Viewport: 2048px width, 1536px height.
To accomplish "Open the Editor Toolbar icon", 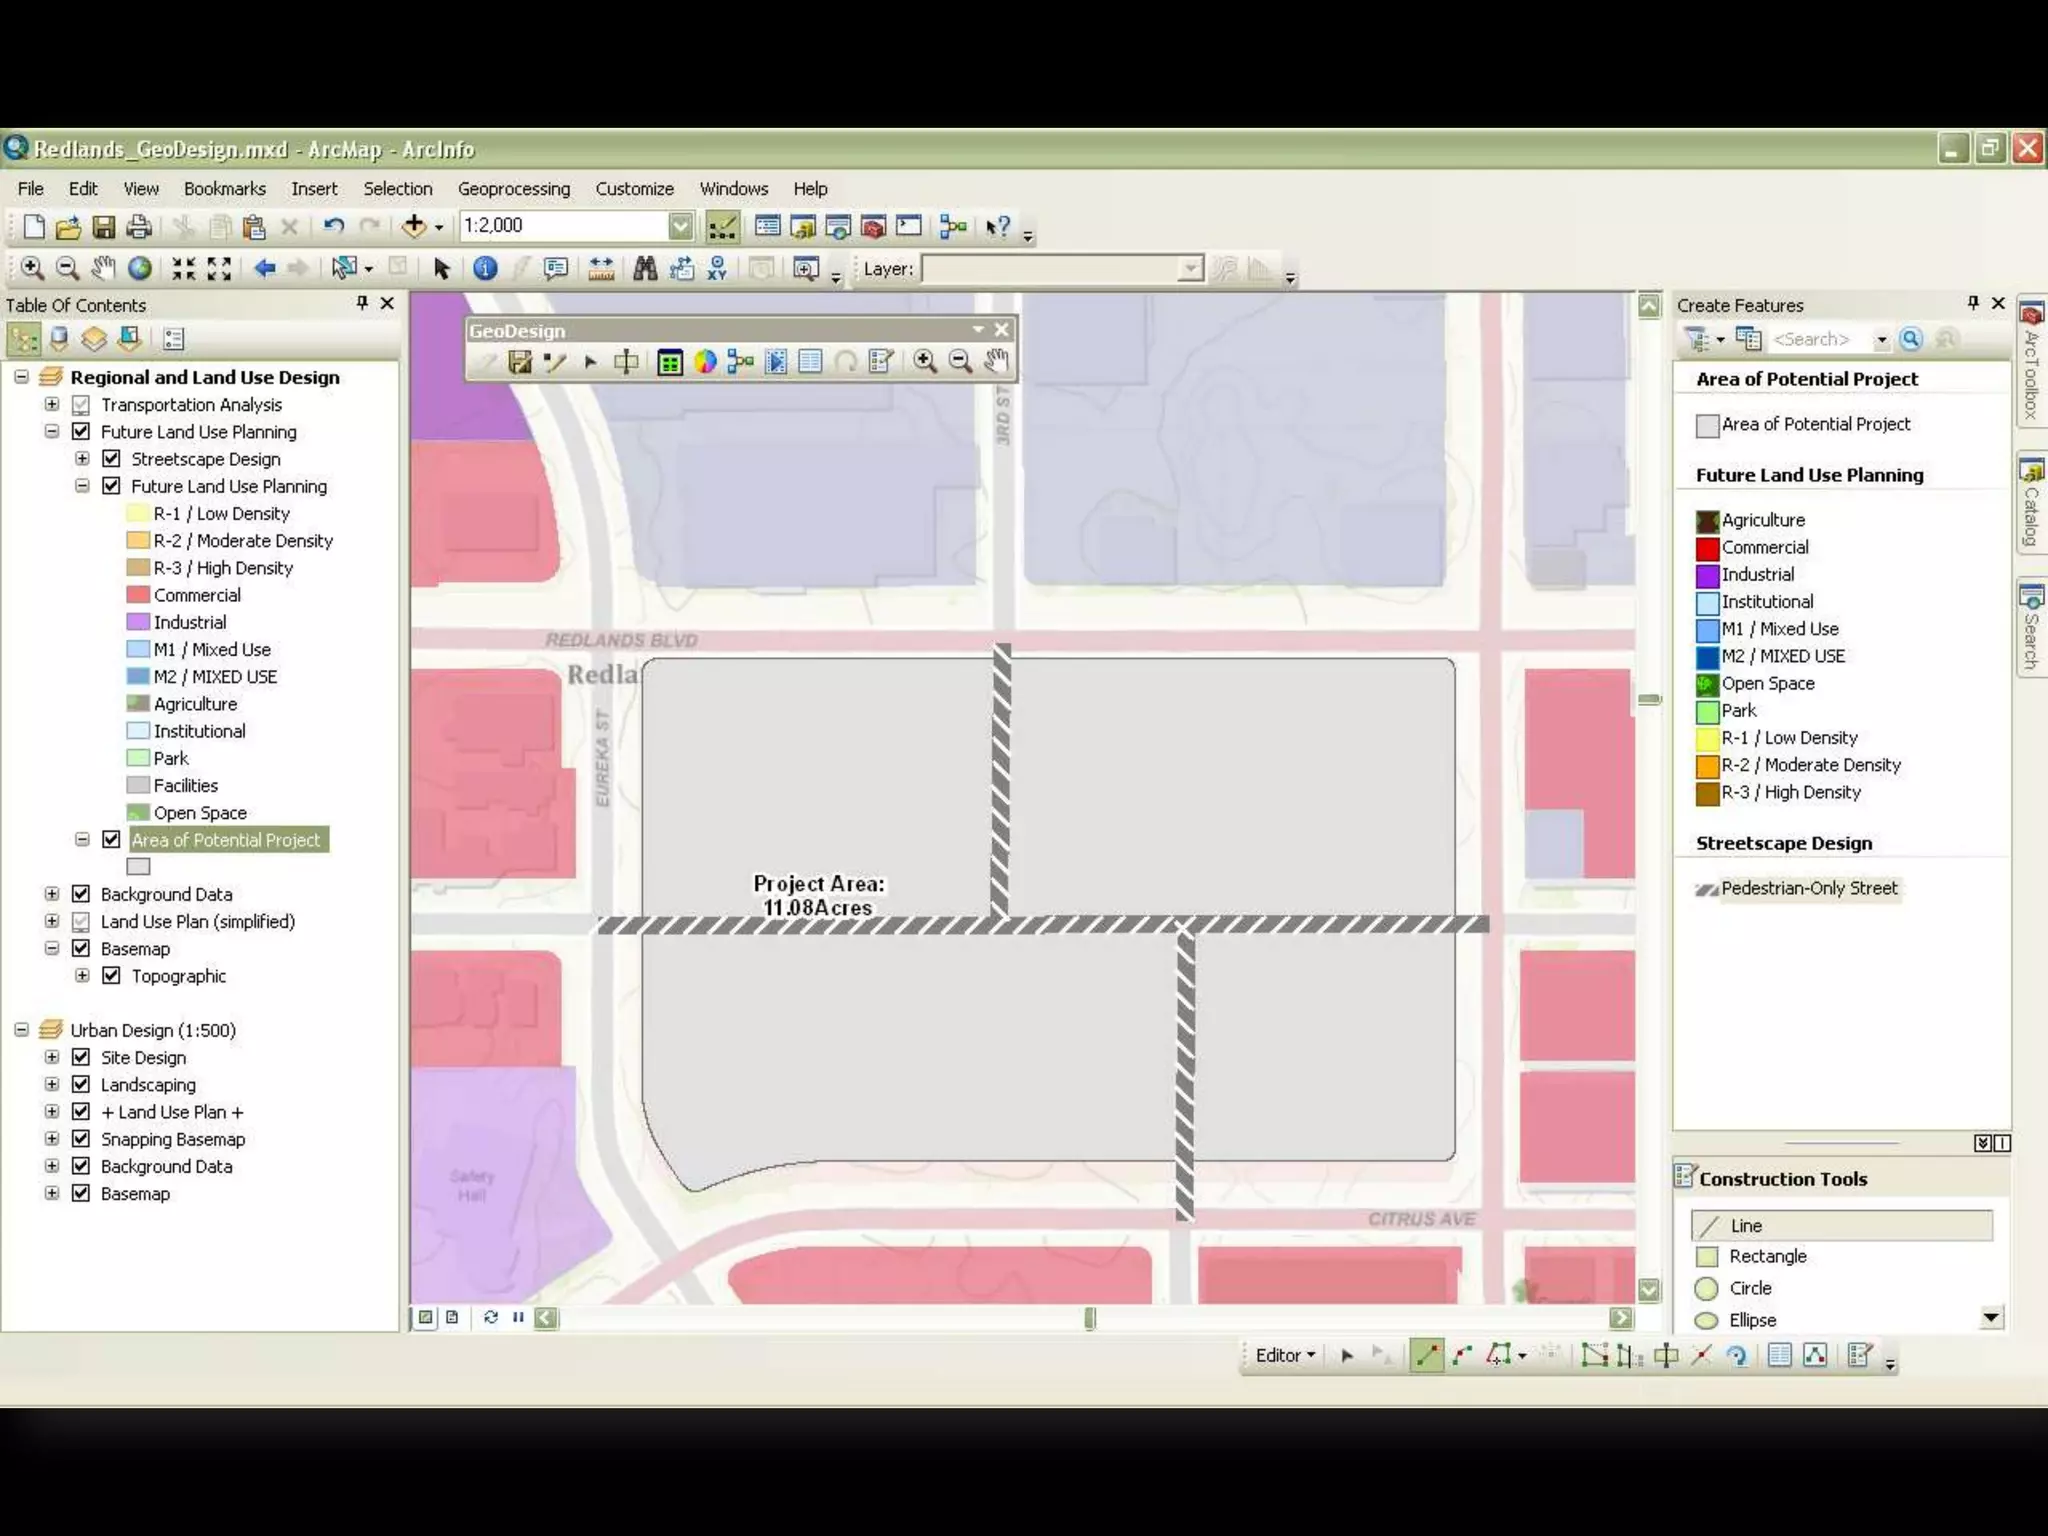I will pos(721,226).
